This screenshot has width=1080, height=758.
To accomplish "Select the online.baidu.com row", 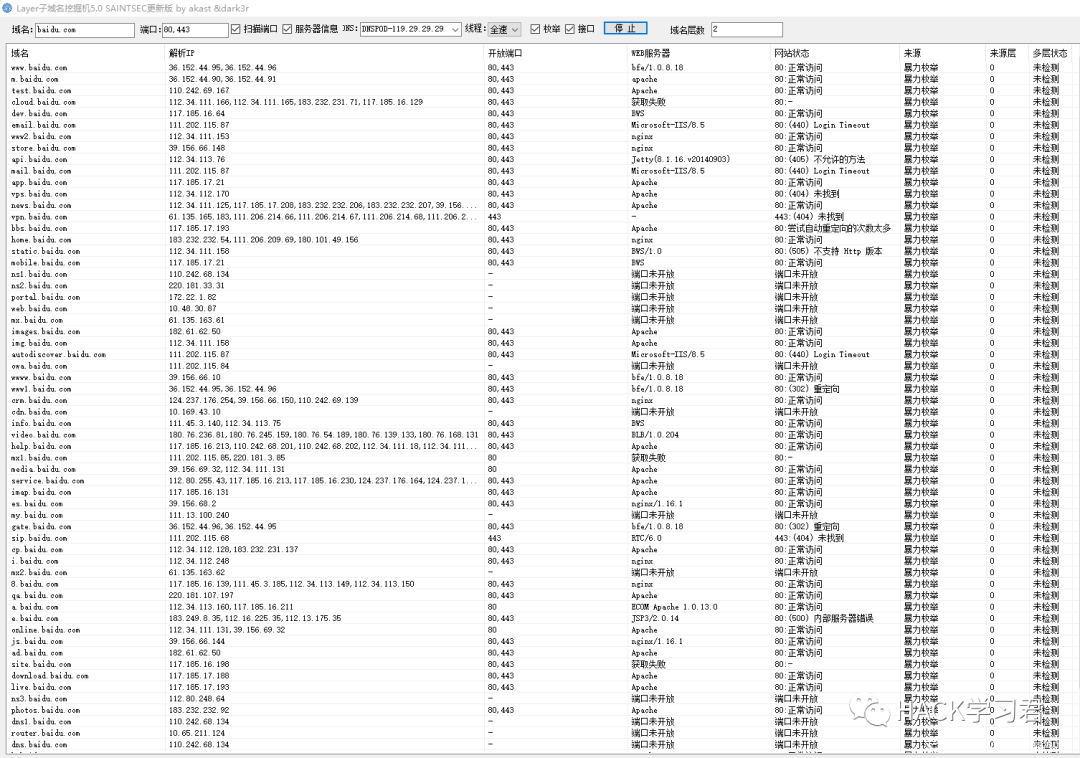I will tap(540, 630).
